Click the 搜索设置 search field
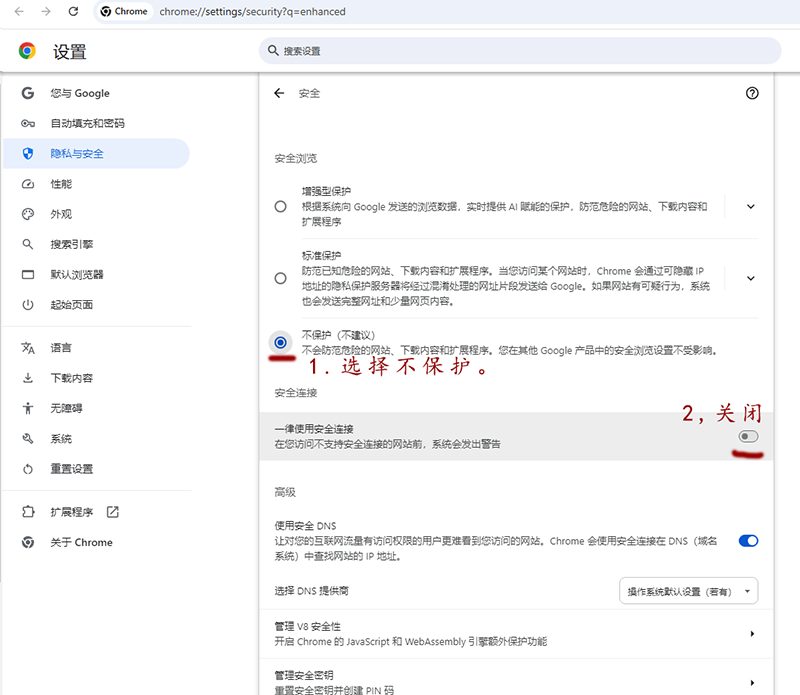The width and height of the screenshot is (800, 695). coord(520,51)
